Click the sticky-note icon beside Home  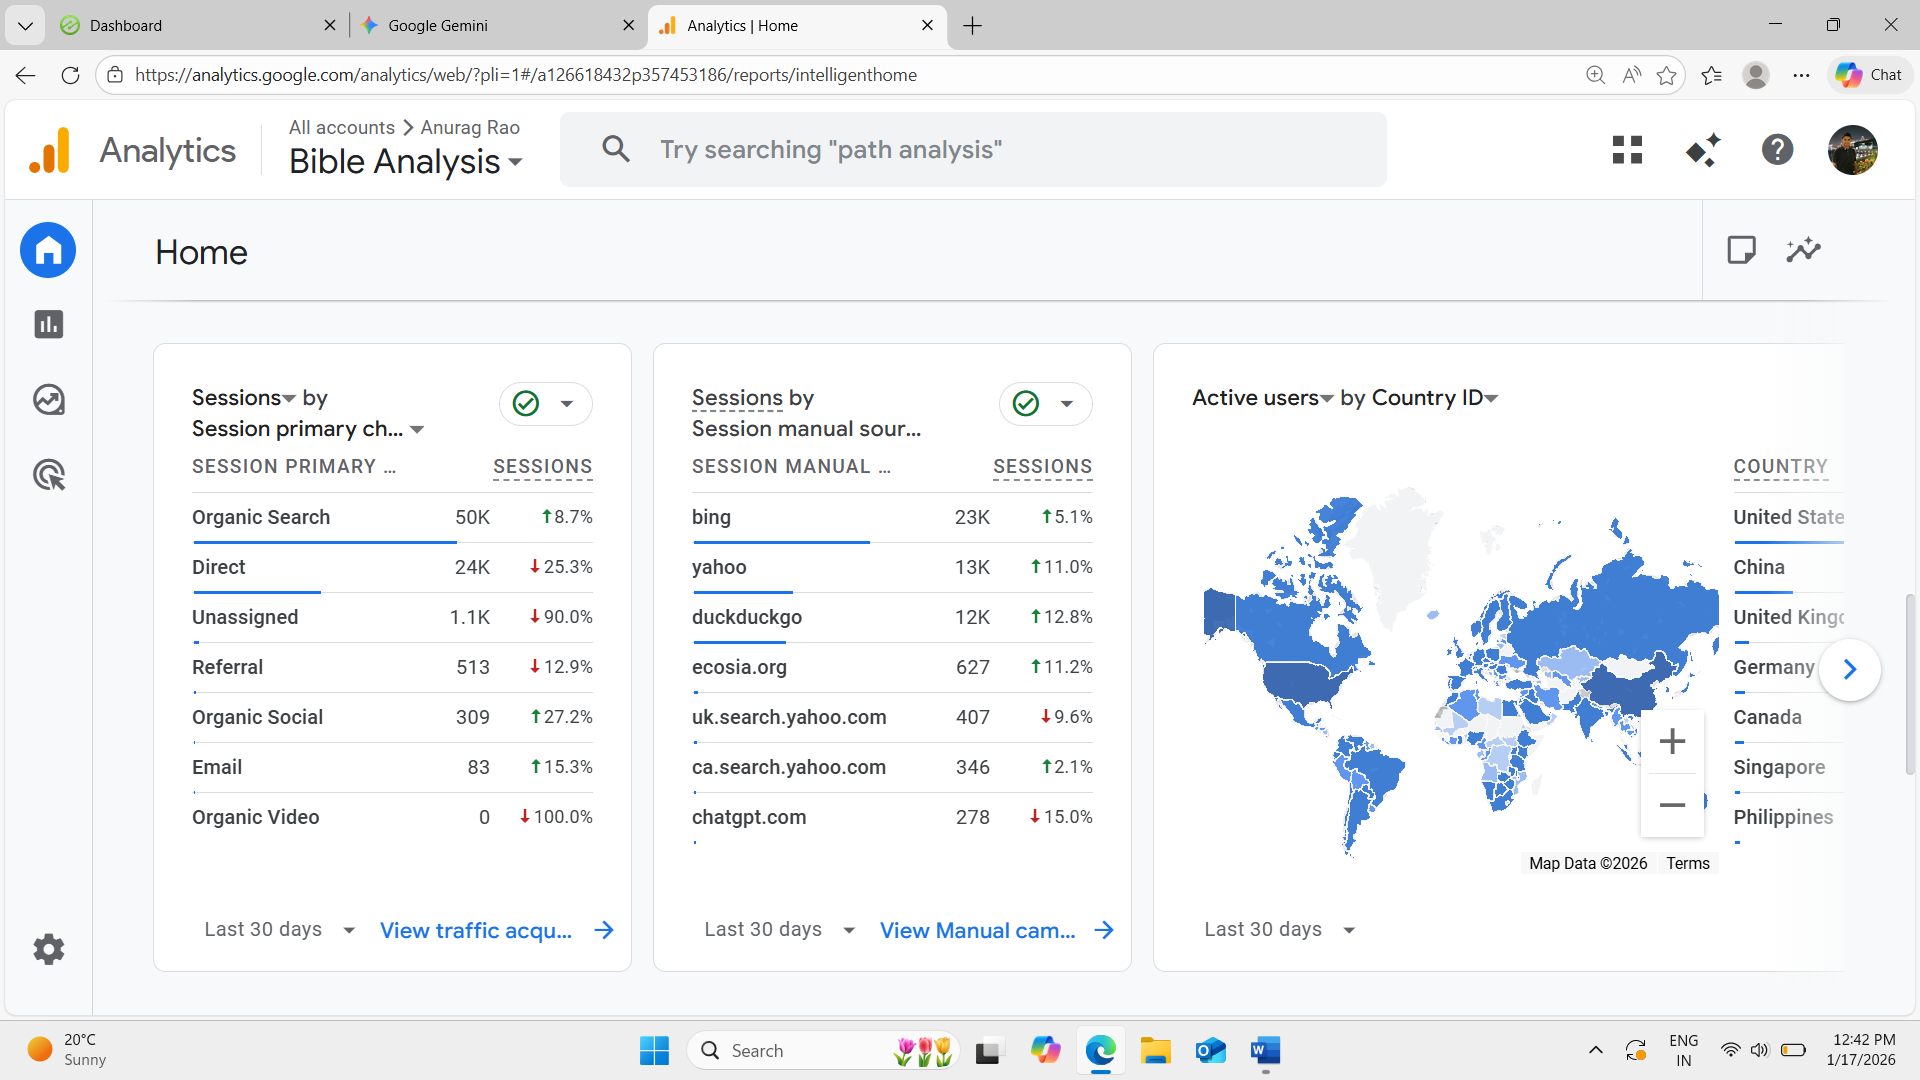coord(1741,250)
